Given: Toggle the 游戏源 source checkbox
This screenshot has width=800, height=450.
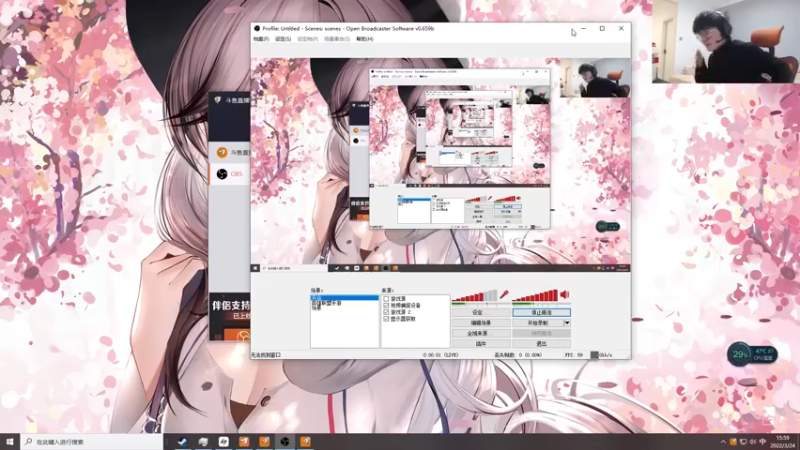Looking at the screenshot, I should (386, 298).
